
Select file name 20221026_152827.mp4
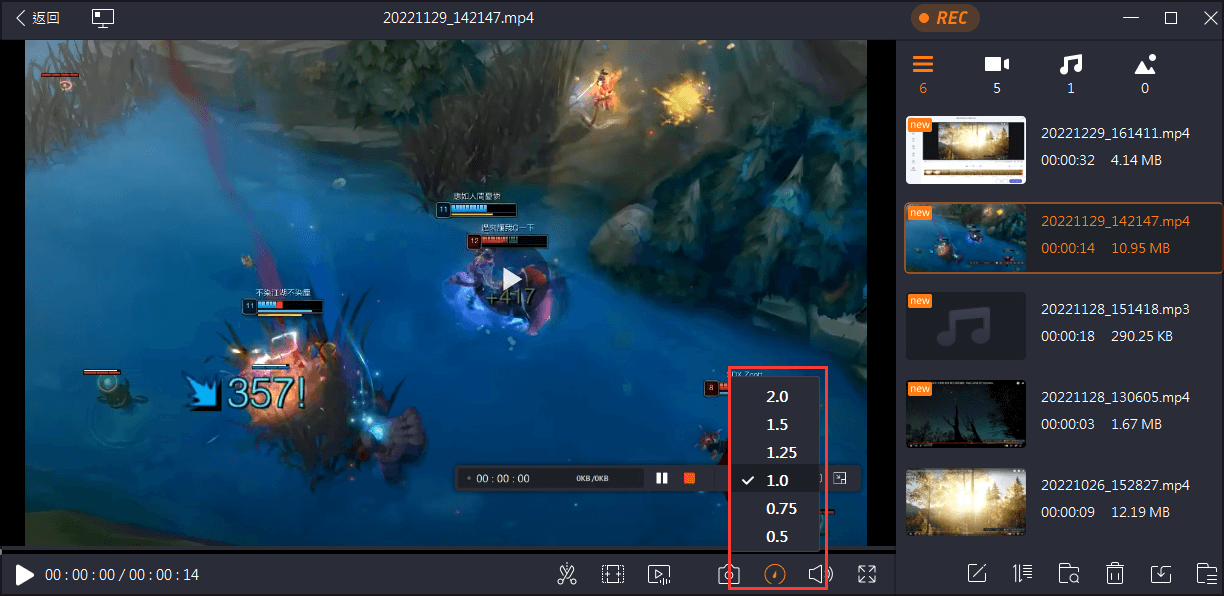pos(1115,485)
